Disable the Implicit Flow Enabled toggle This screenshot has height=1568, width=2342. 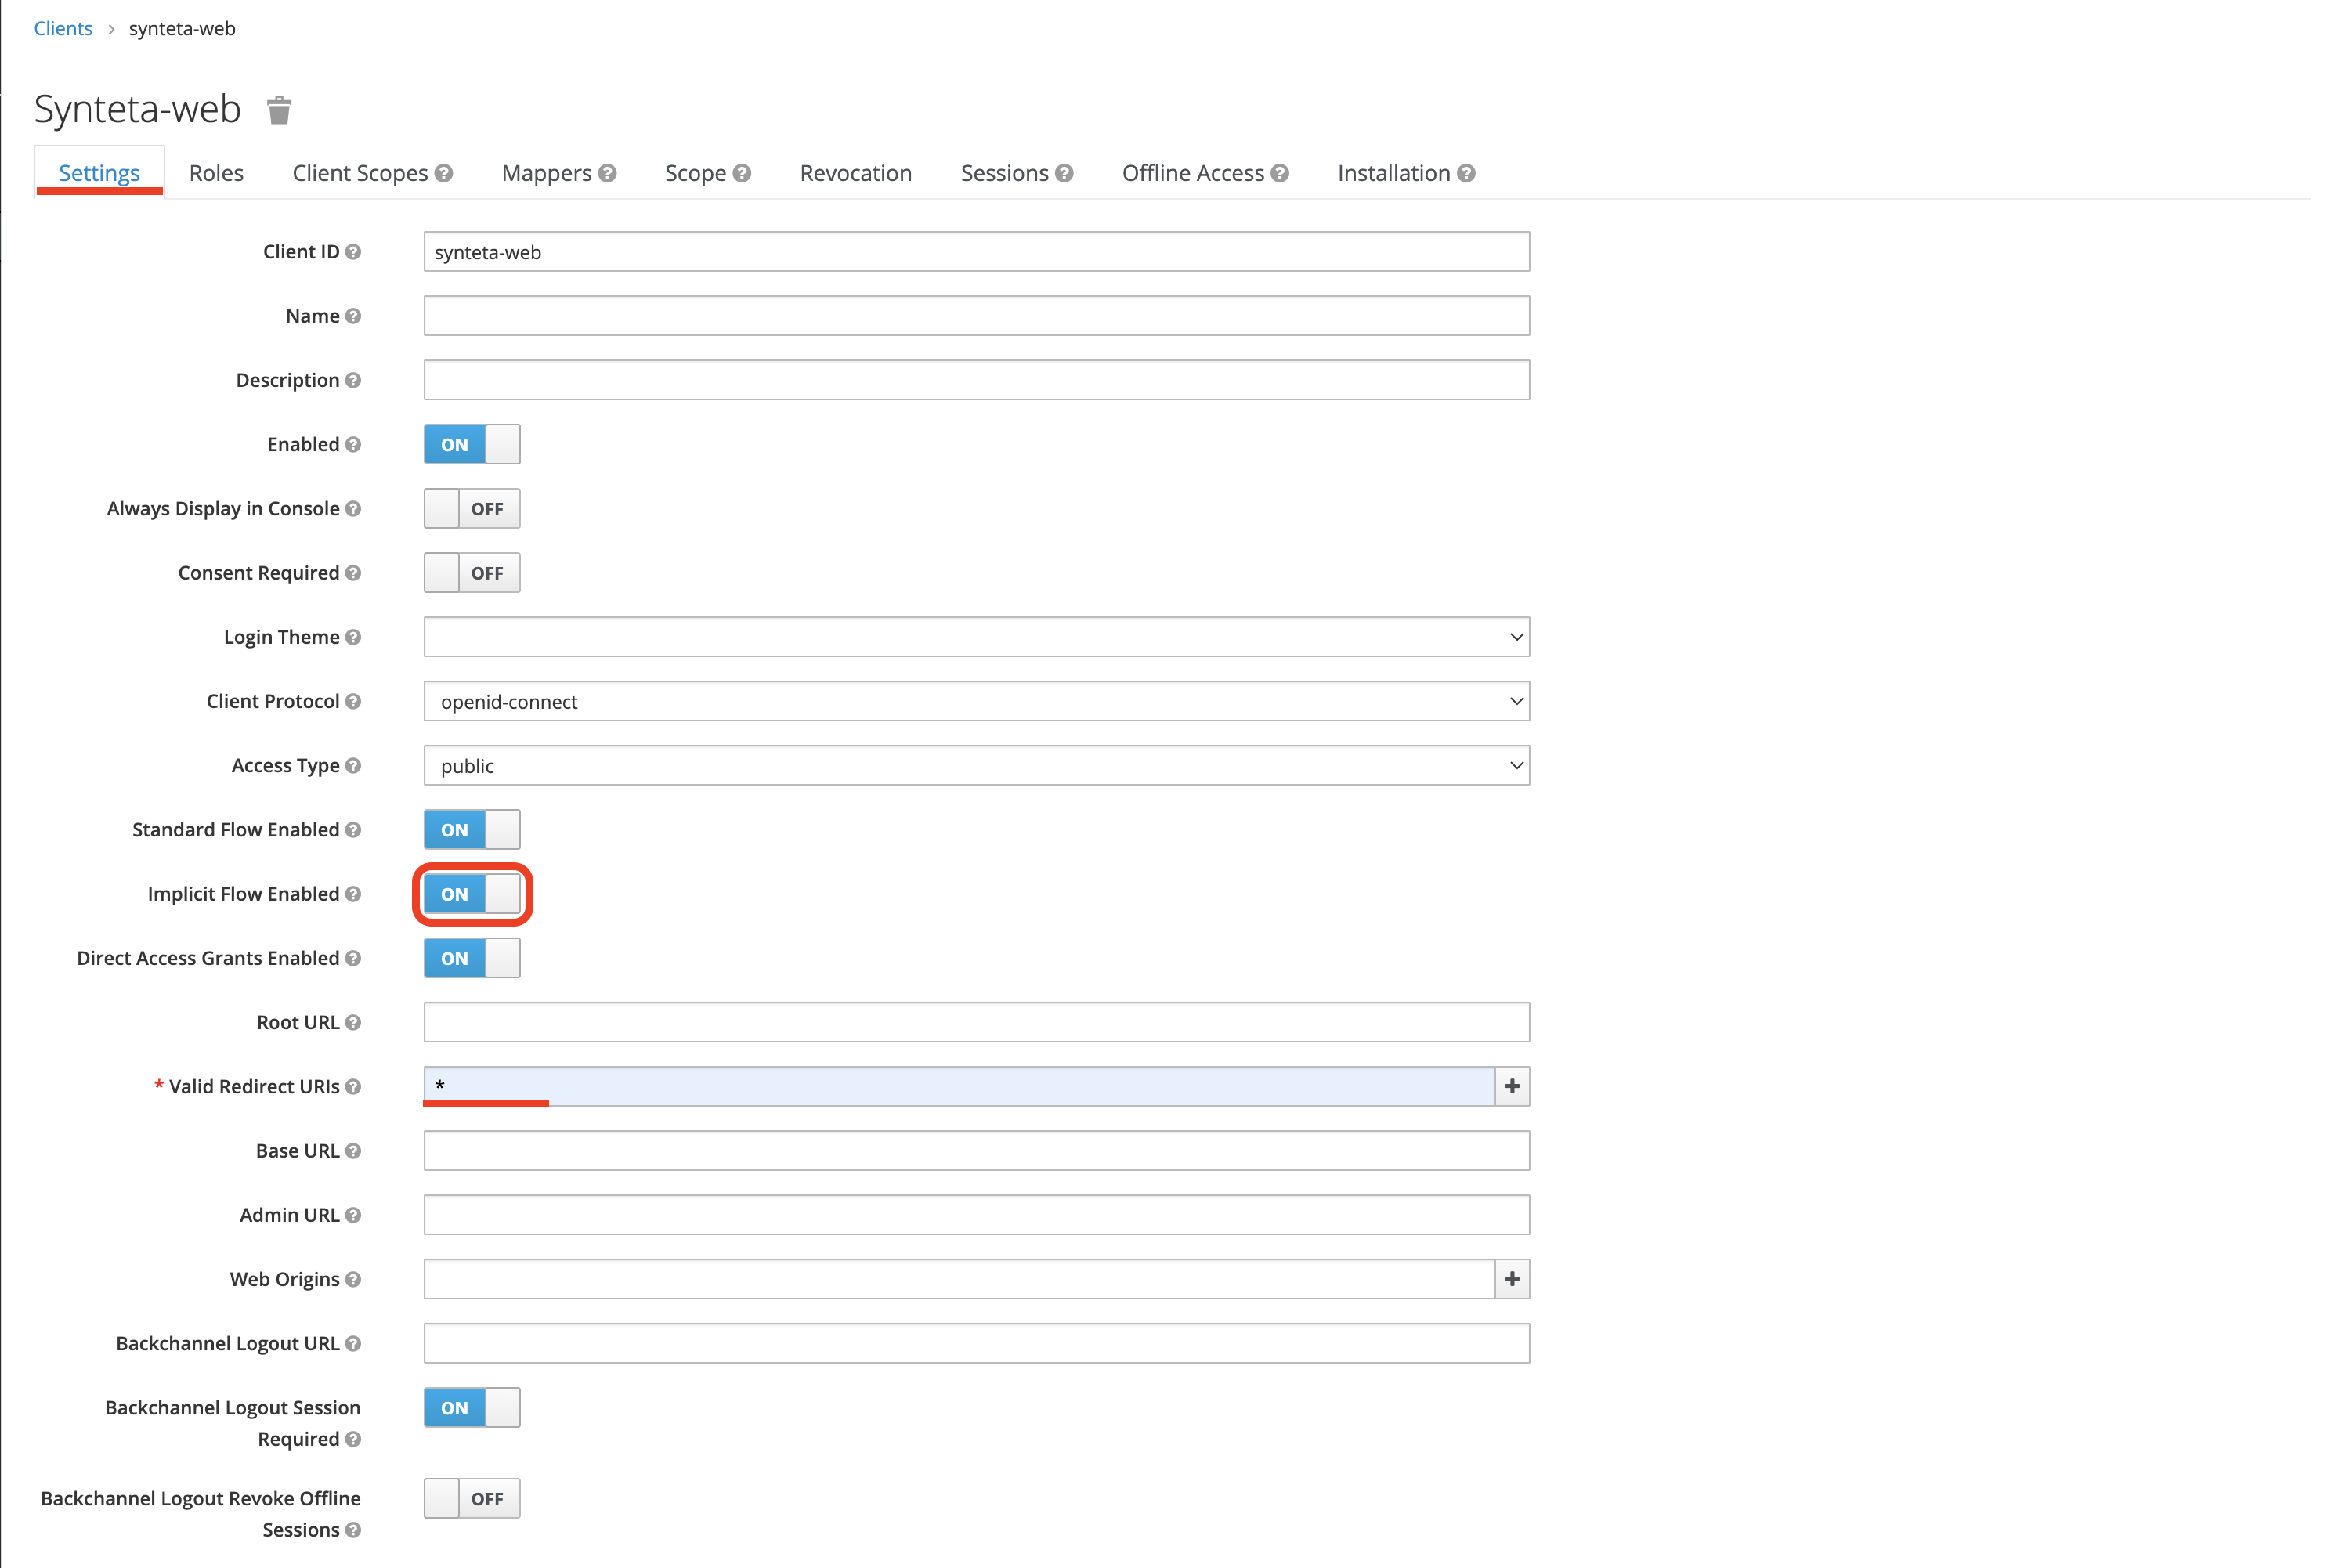pyautogui.click(x=472, y=894)
